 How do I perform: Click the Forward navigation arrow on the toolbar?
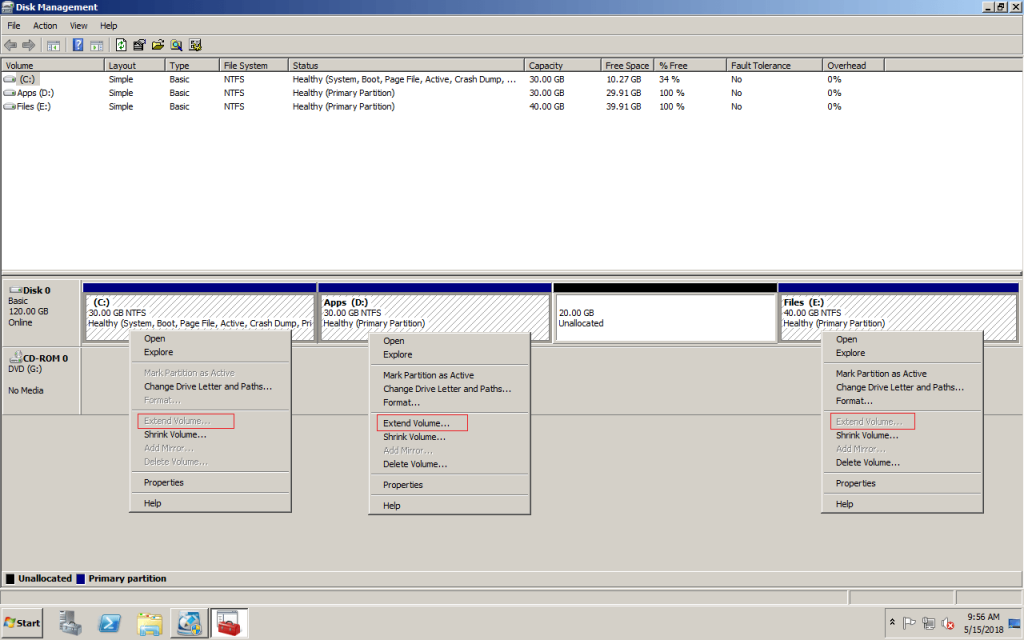point(29,44)
